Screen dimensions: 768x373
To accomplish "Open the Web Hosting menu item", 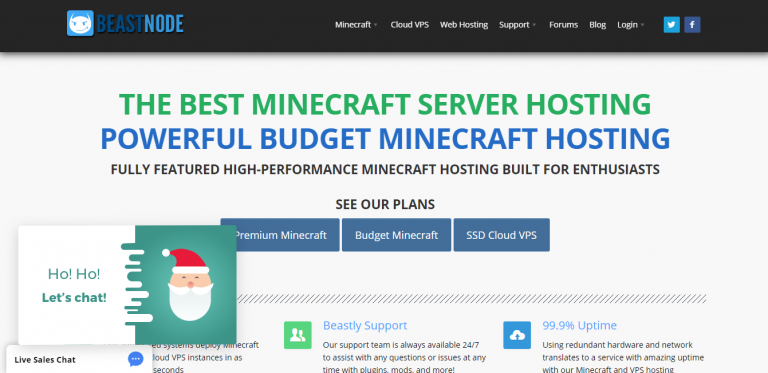I will 464,24.
